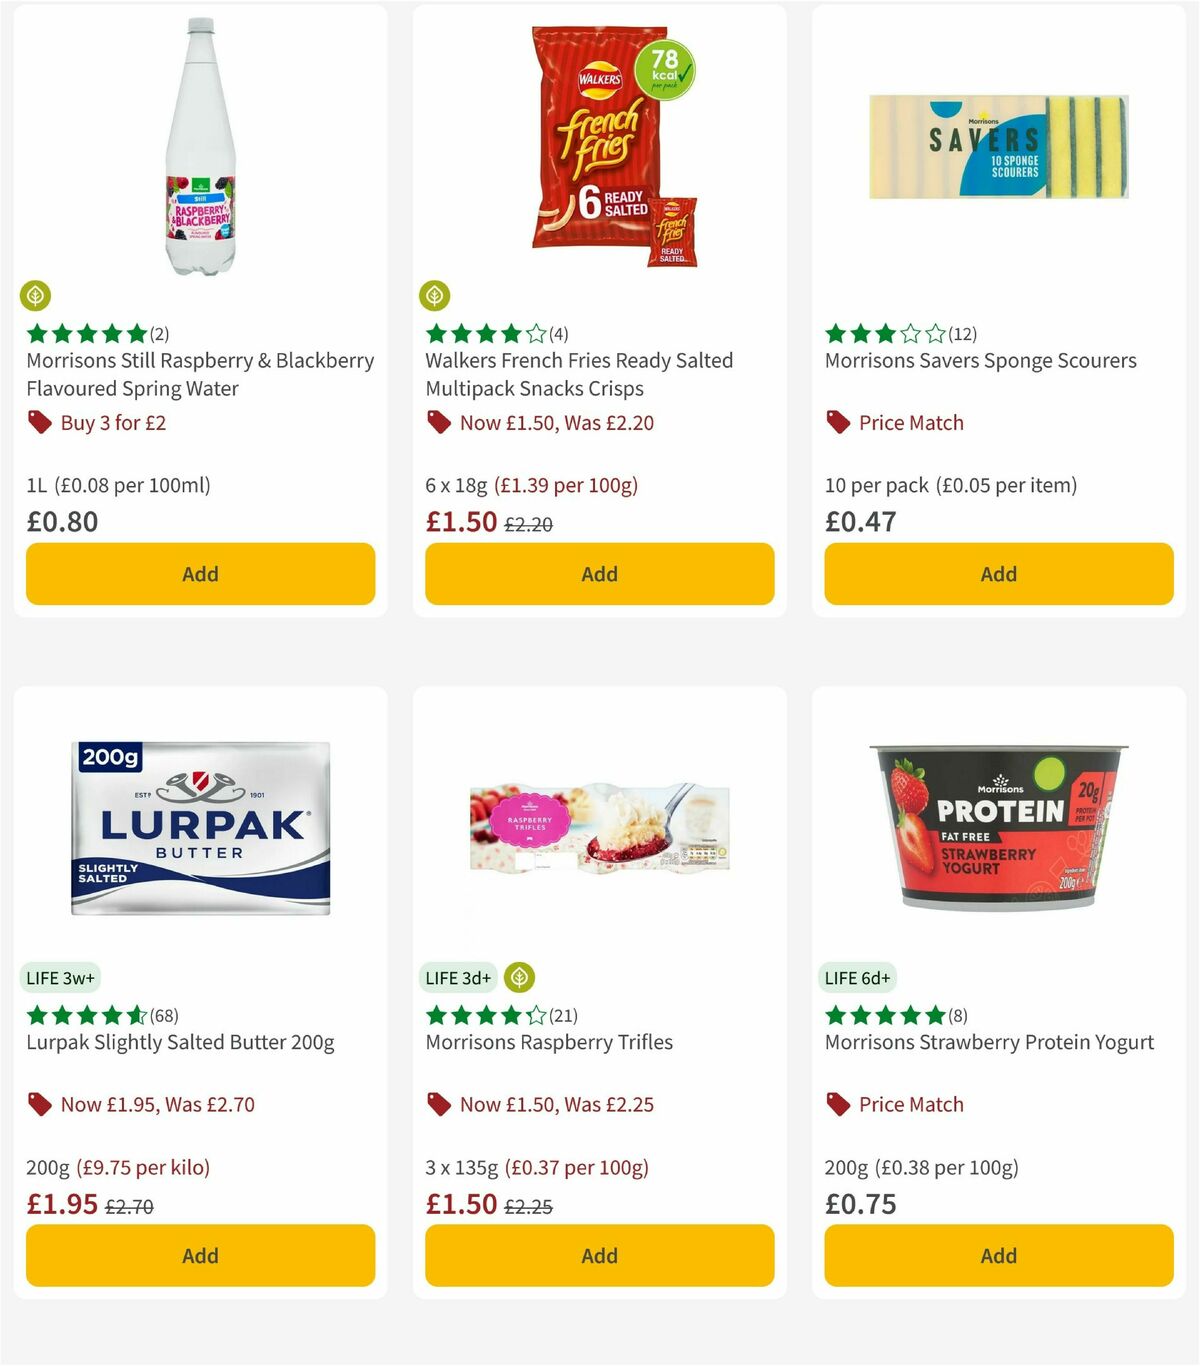
Task: Add the Raspberry & Blackberry Spring Water to basket
Action: [x=200, y=574]
